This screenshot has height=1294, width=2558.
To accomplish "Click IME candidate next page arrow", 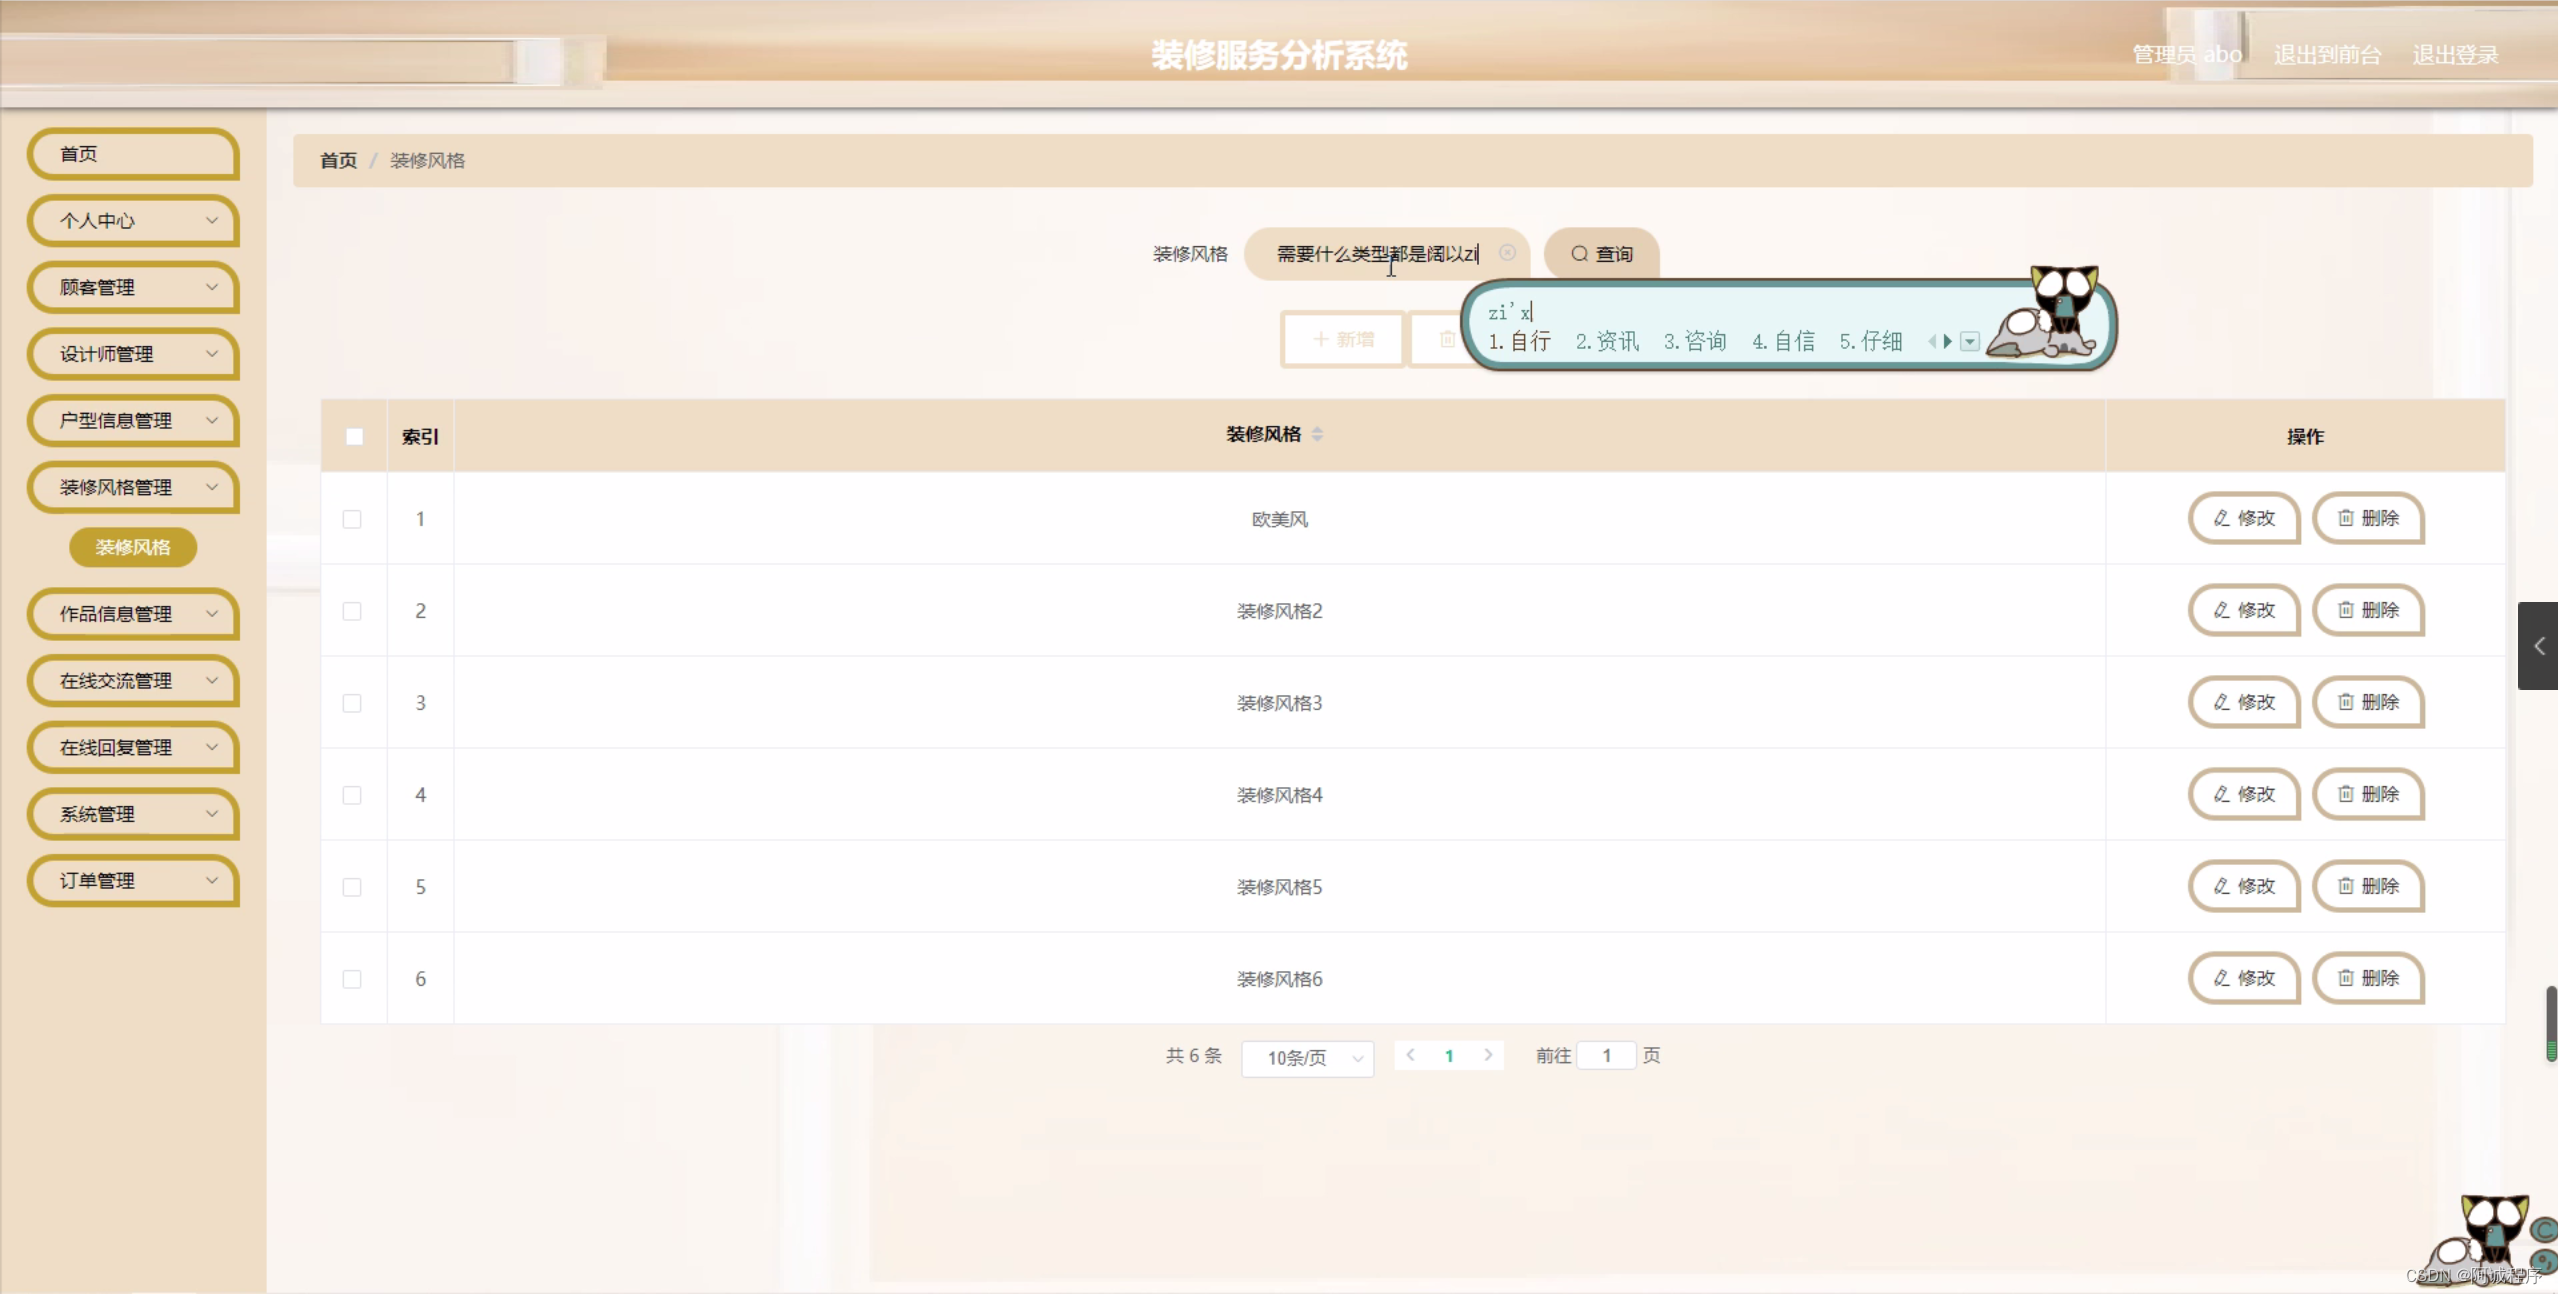I will pyautogui.click(x=1947, y=341).
